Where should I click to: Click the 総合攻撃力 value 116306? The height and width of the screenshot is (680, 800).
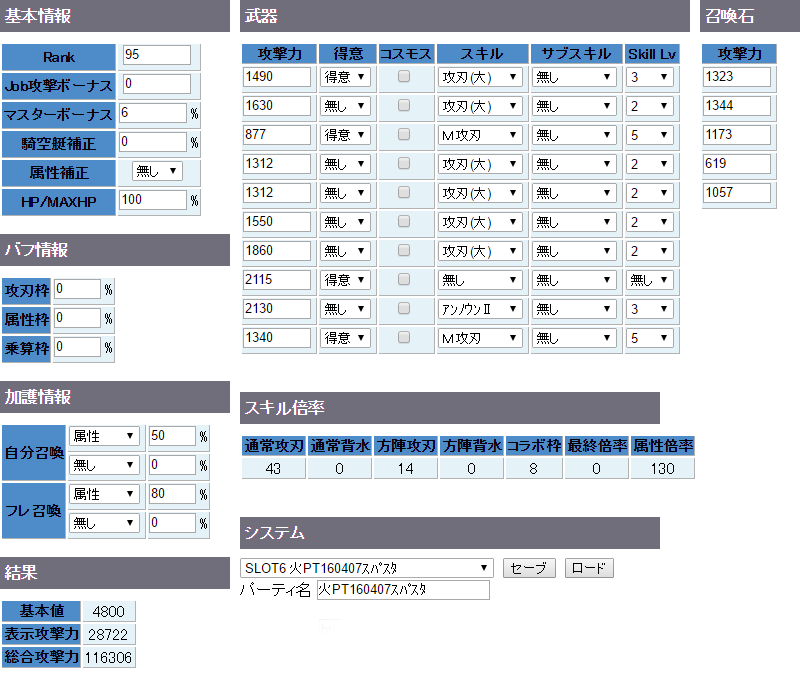109,658
